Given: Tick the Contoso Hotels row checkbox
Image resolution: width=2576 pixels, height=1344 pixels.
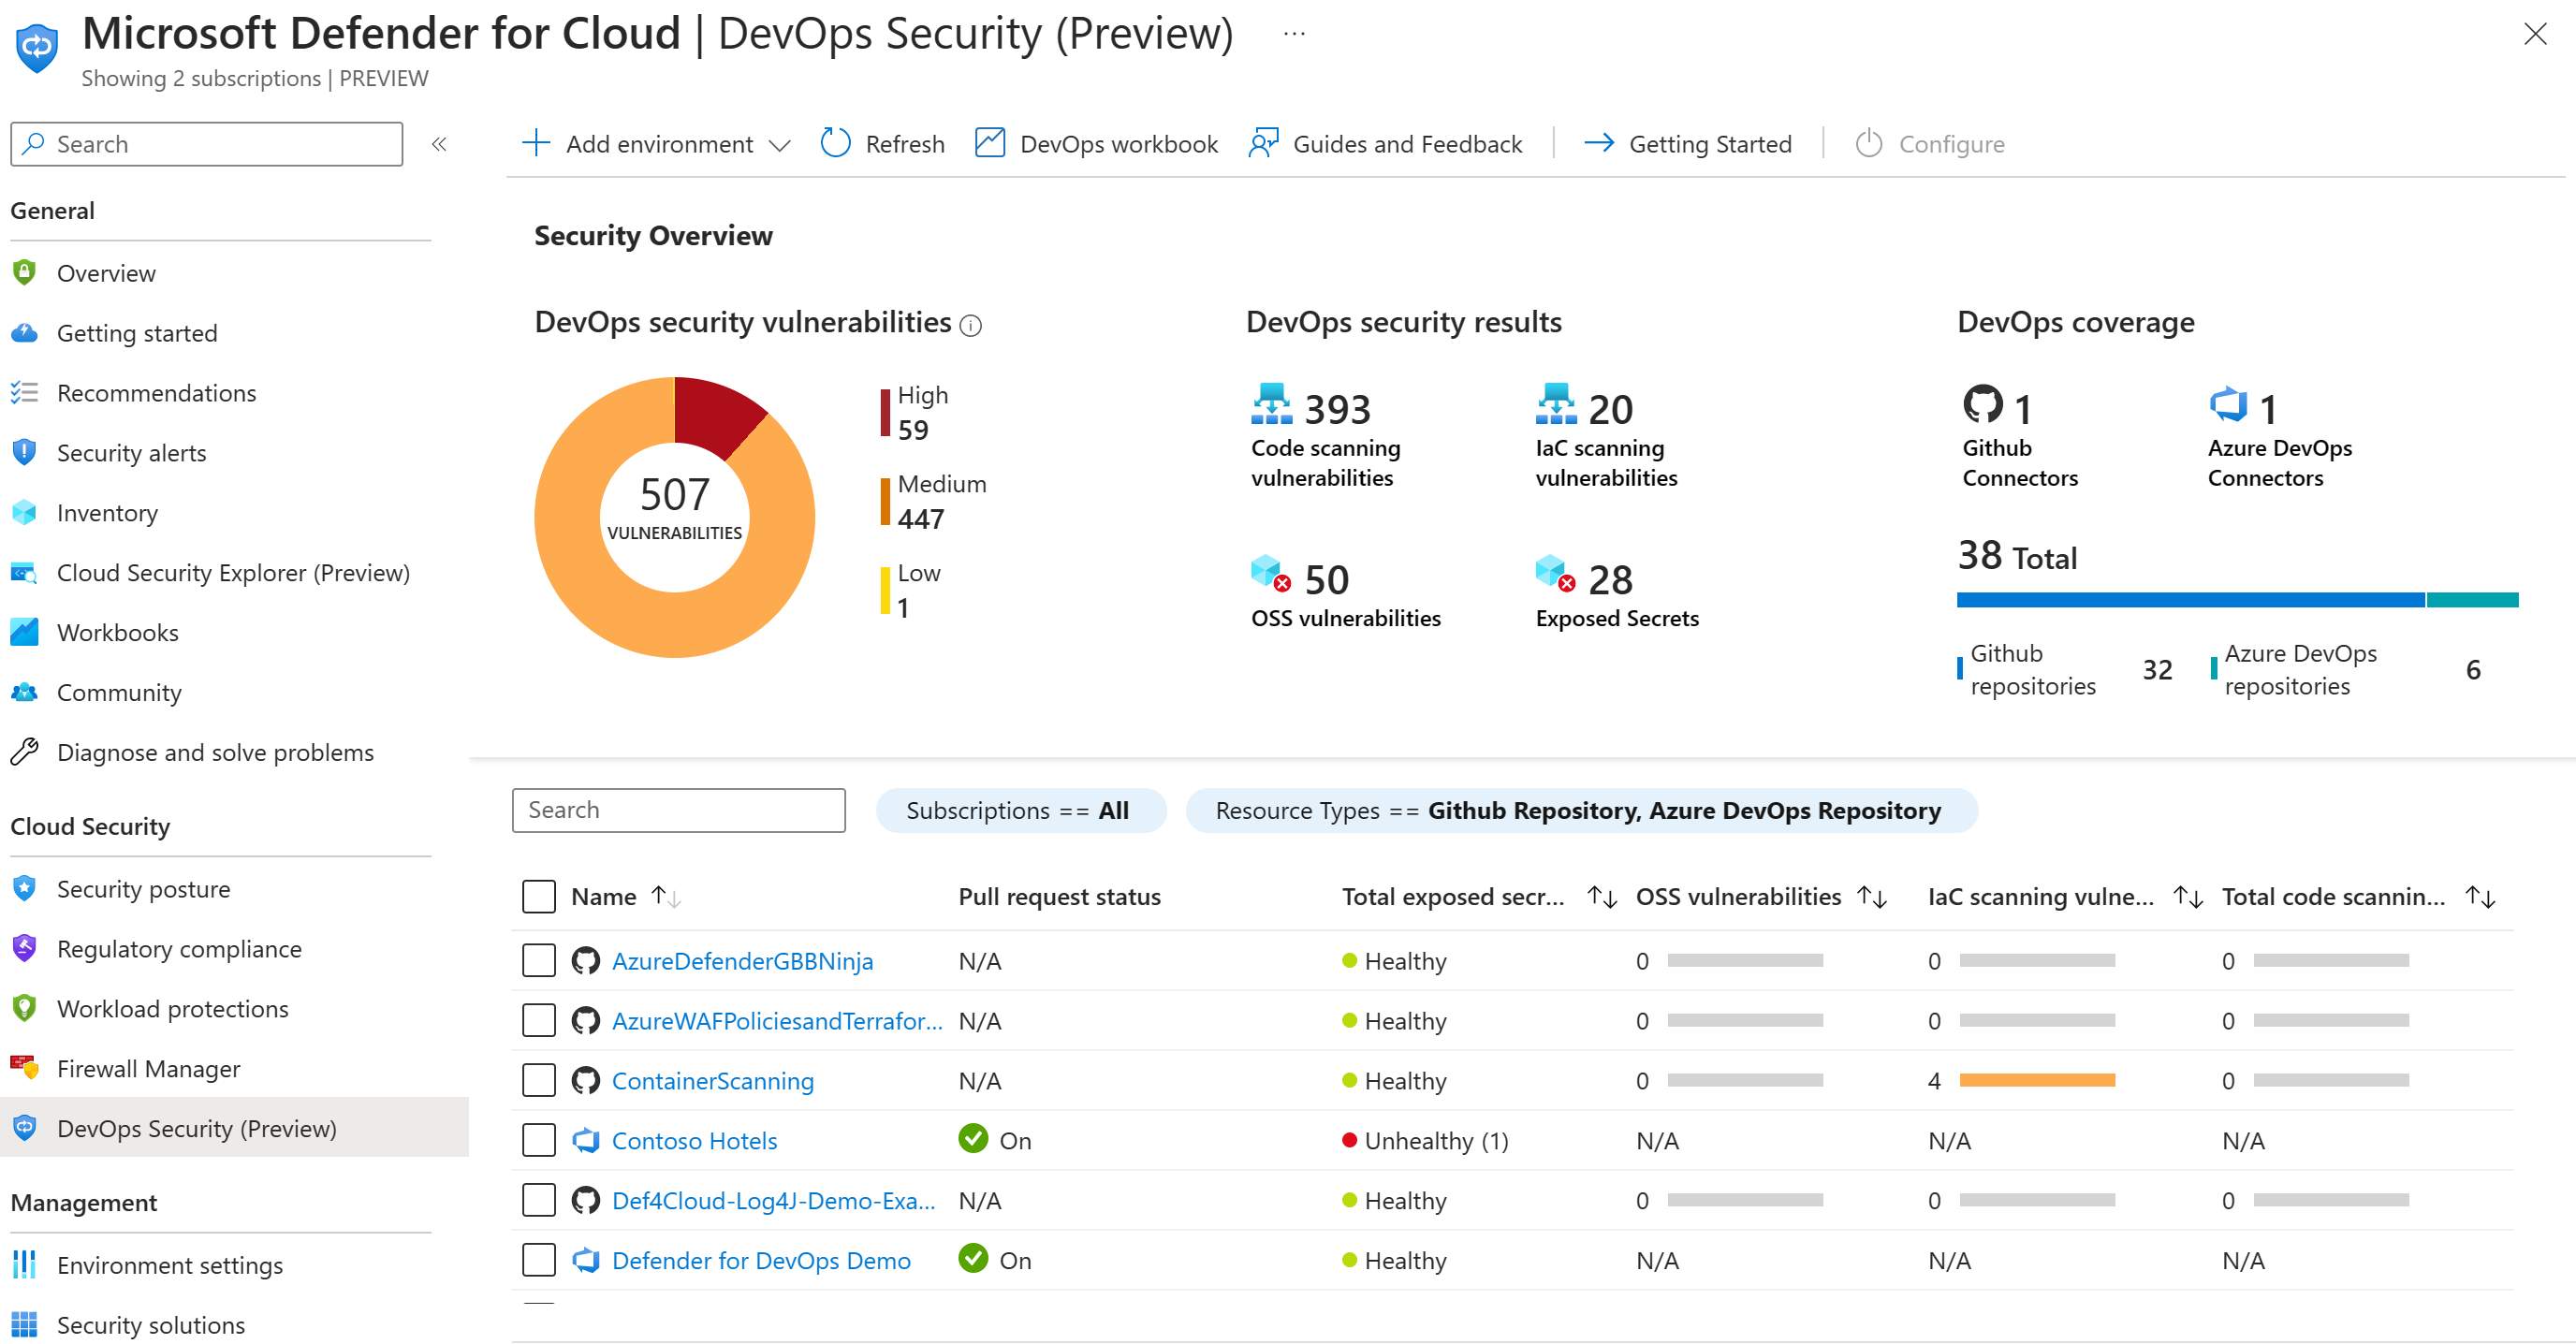Looking at the screenshot, I should tap(538, 1140).
